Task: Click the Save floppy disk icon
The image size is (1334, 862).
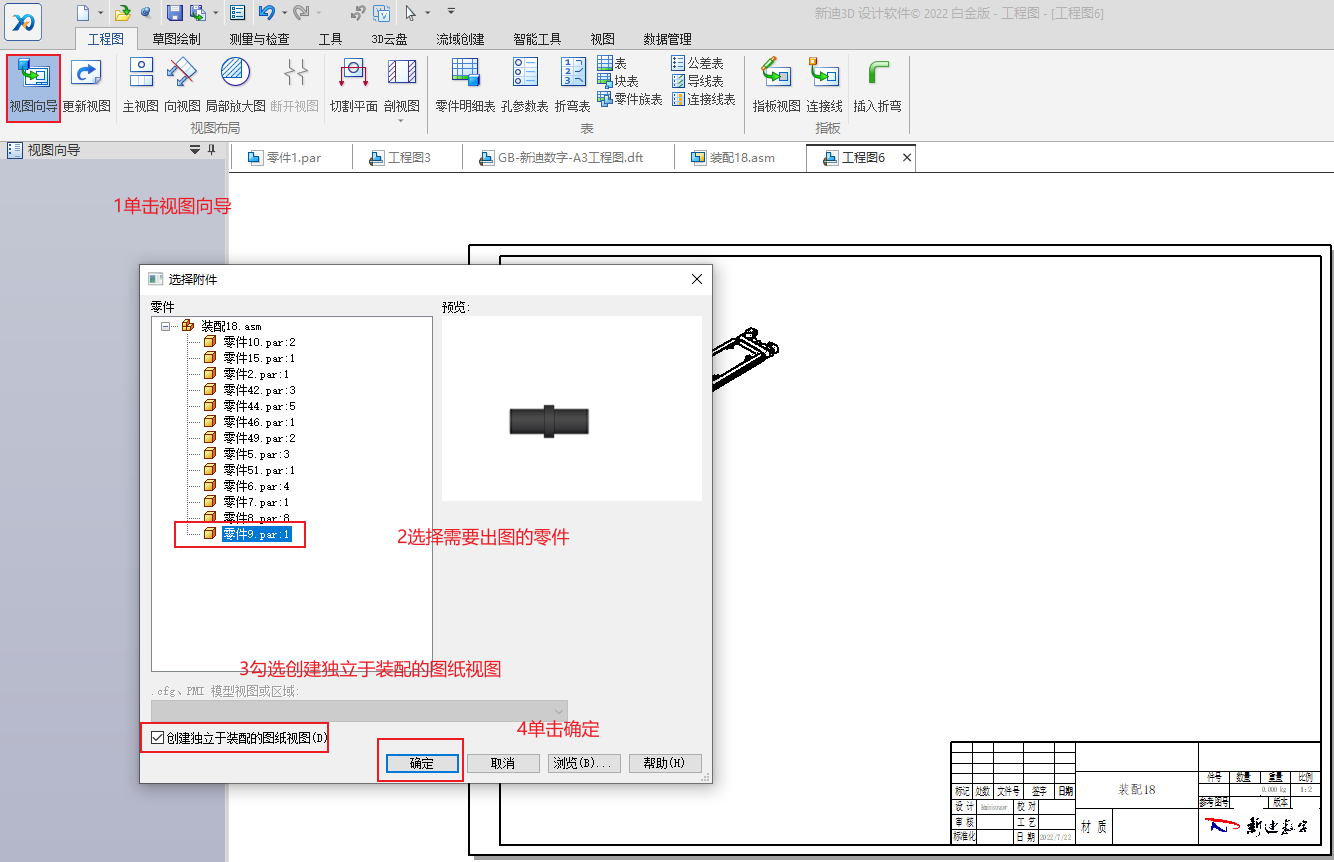Action: pos(174,13)
